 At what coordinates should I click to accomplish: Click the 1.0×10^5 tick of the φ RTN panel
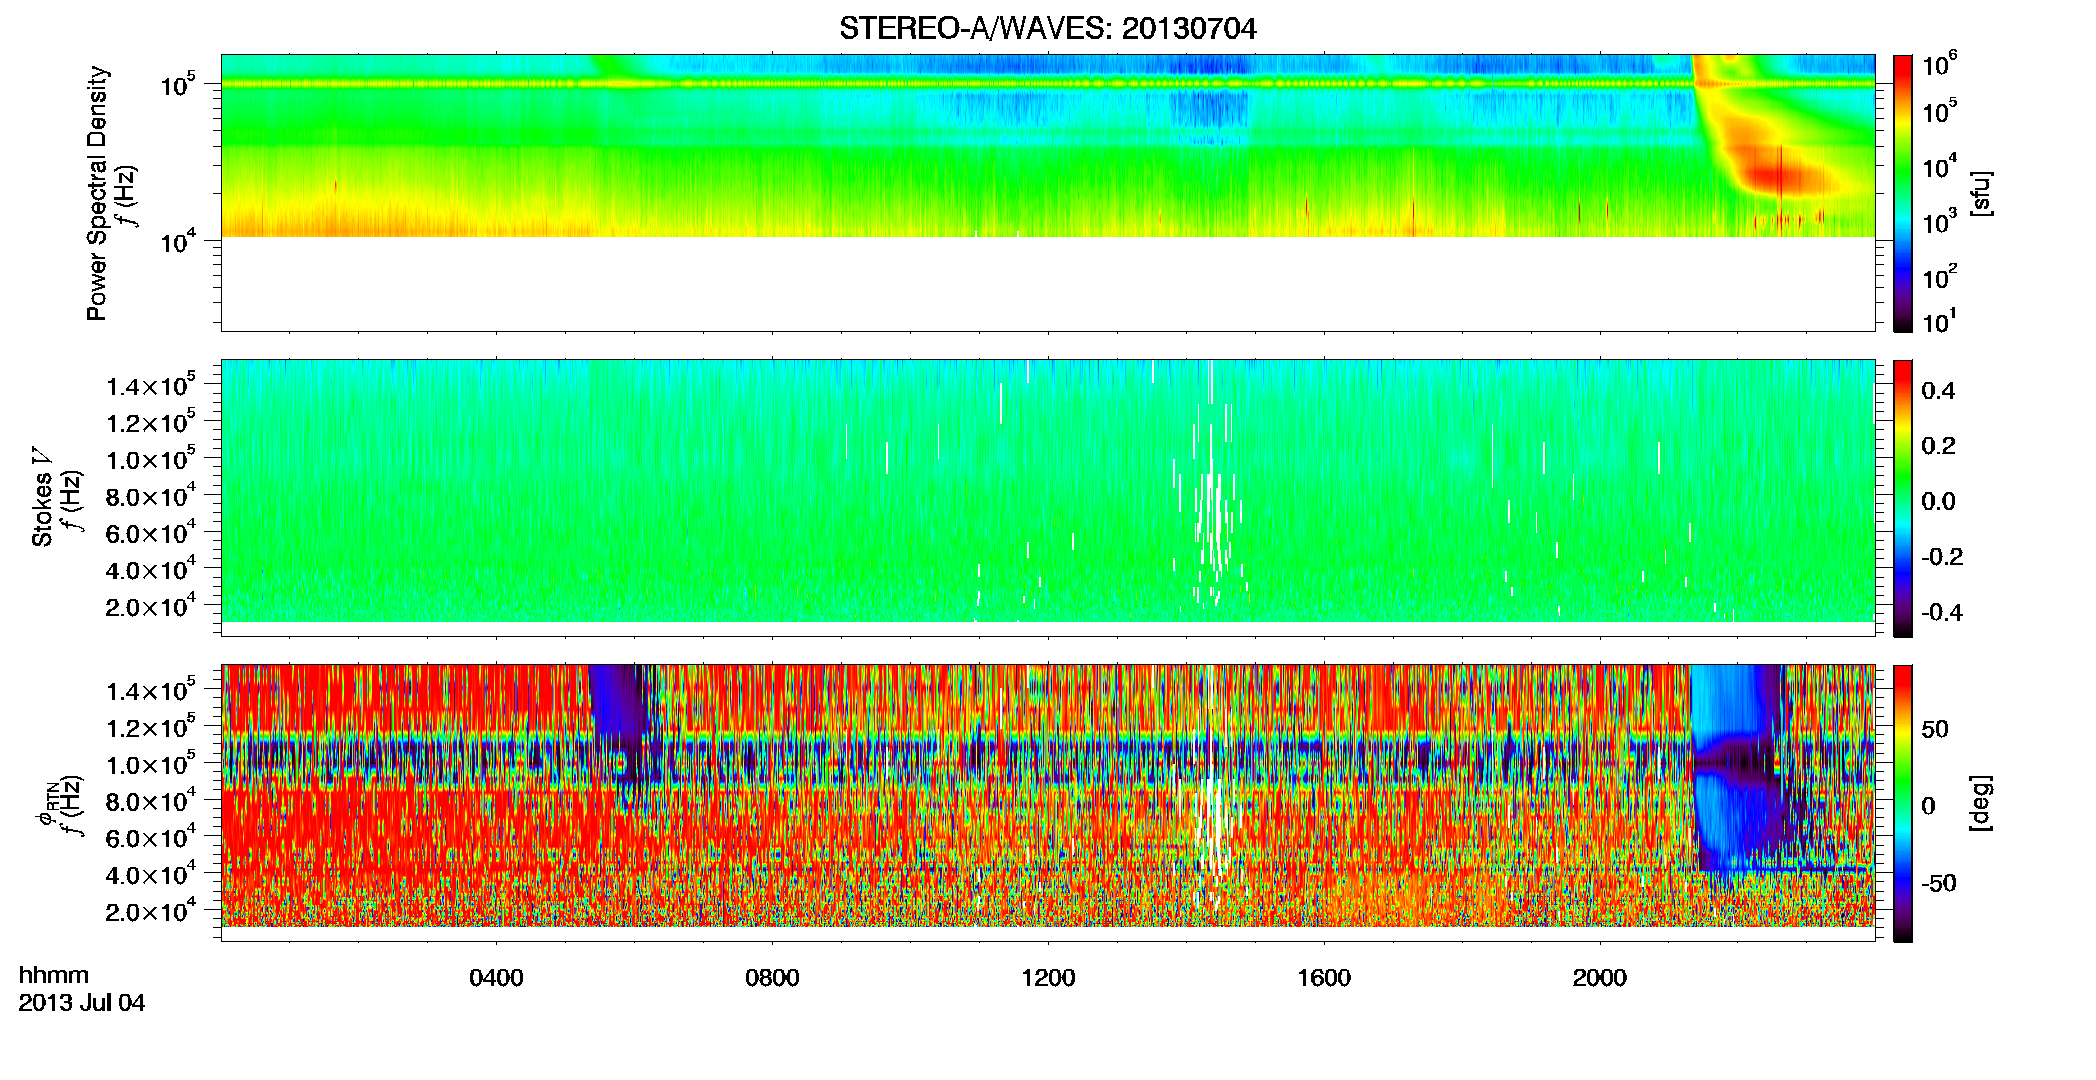(x=150, y=765)
